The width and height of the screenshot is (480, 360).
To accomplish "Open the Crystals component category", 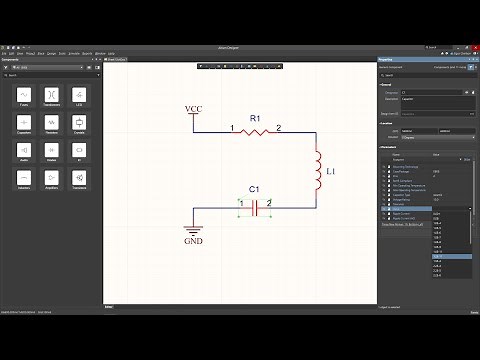I will click(x=79, y=124).
